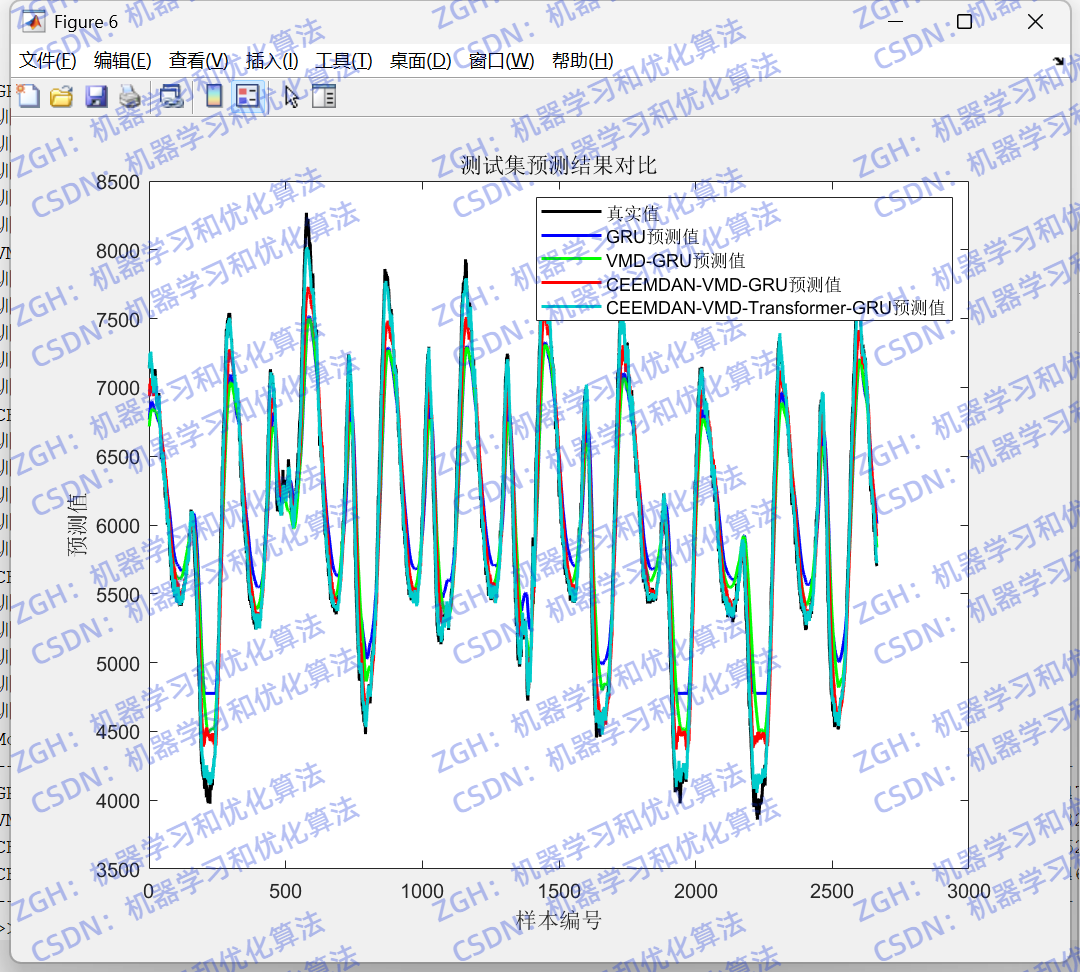Click the legend entry CEEMDAN-VMD-GRU预测值

723,285
